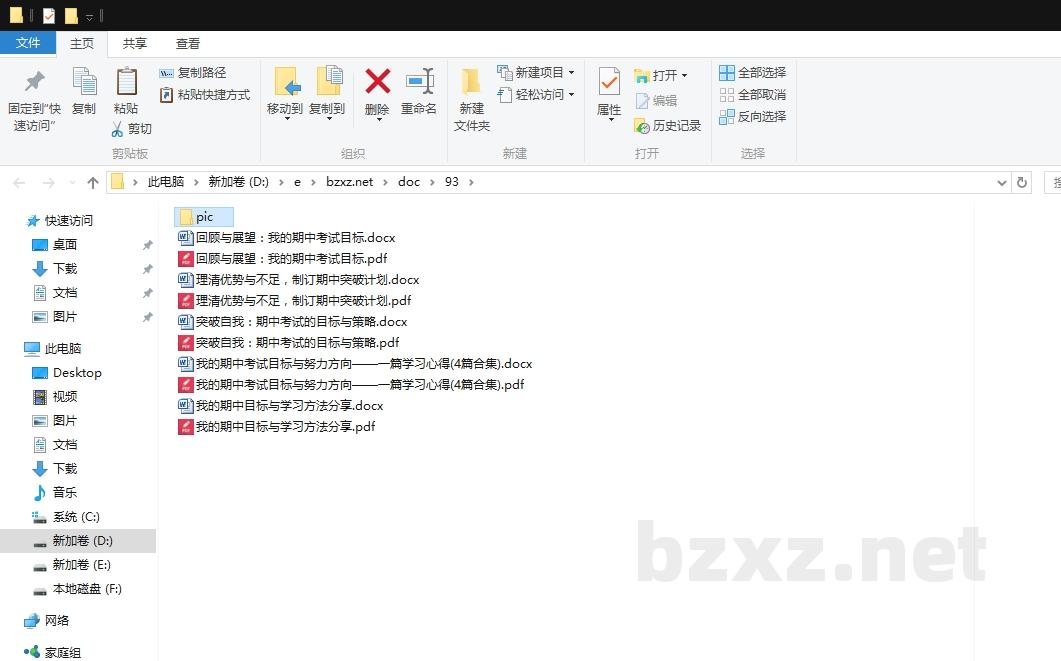Viewport: 1061px width, 661px height.
Task: Click the Cut scissors button
Action: click(131, 129)
